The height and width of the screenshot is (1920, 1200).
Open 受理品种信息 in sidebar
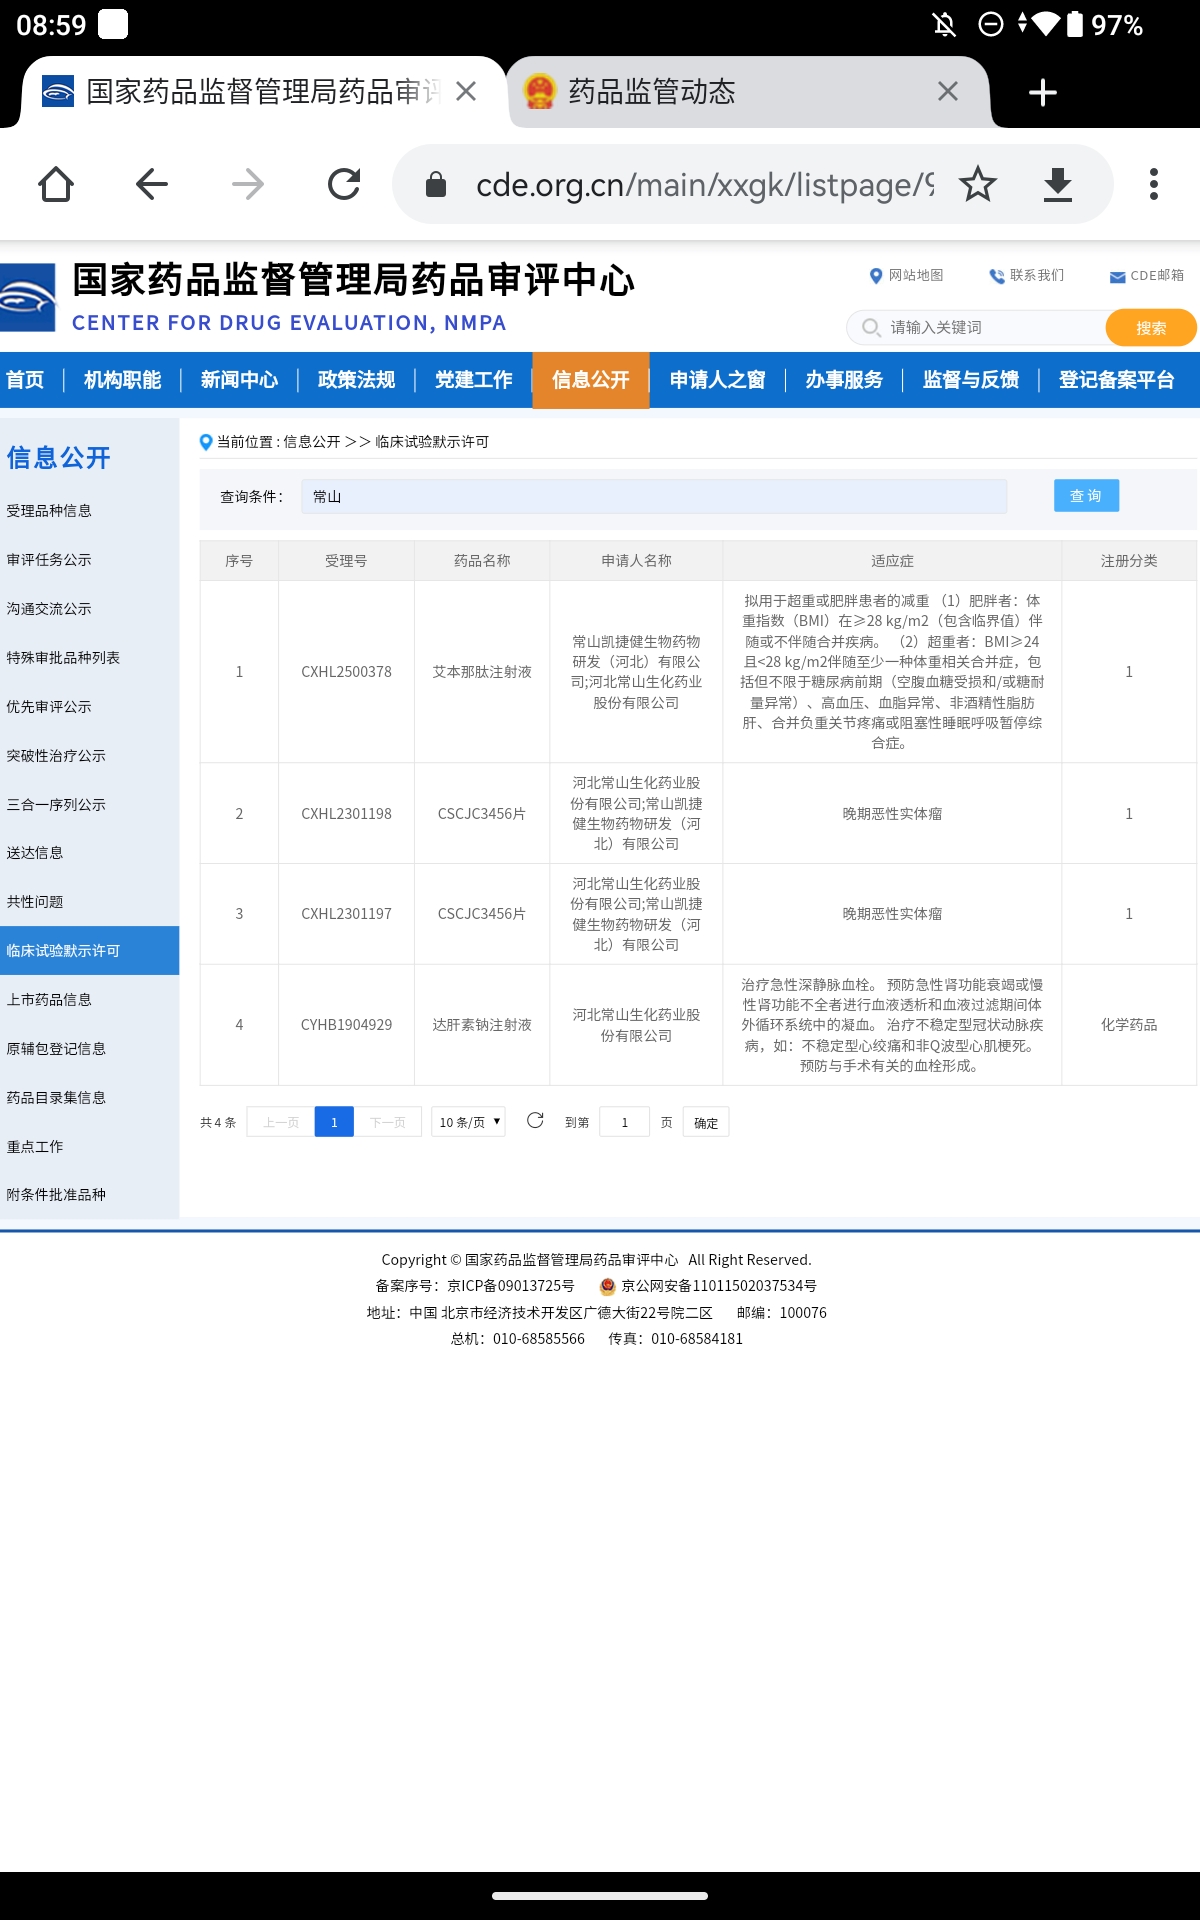pyautogui.click(x=49, y=511)
